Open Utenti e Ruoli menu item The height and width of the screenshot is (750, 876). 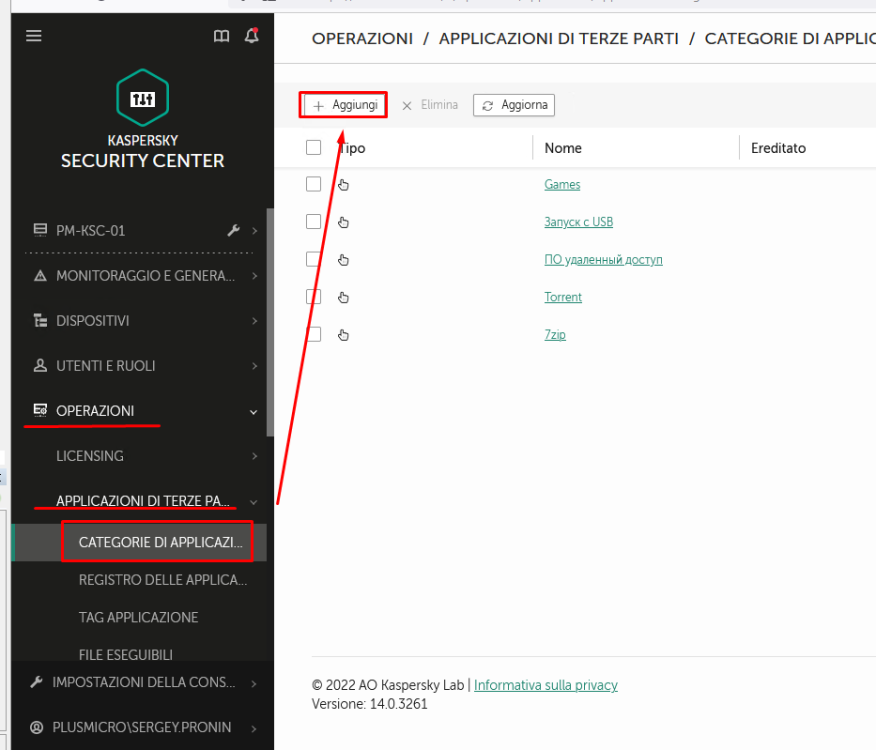tap(106, 366)
